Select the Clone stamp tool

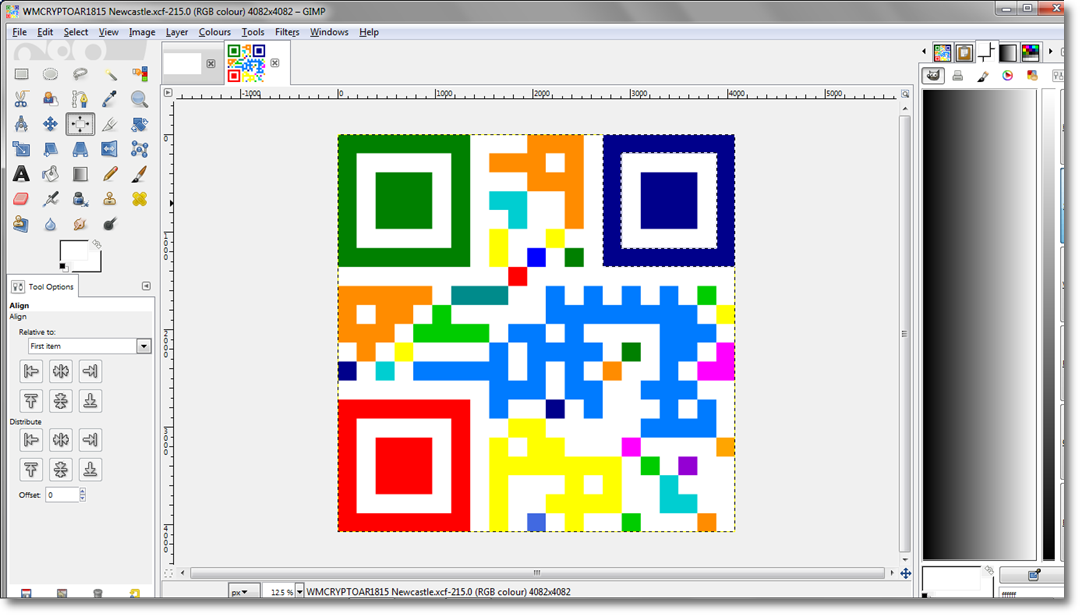click(x=110, y=199)
